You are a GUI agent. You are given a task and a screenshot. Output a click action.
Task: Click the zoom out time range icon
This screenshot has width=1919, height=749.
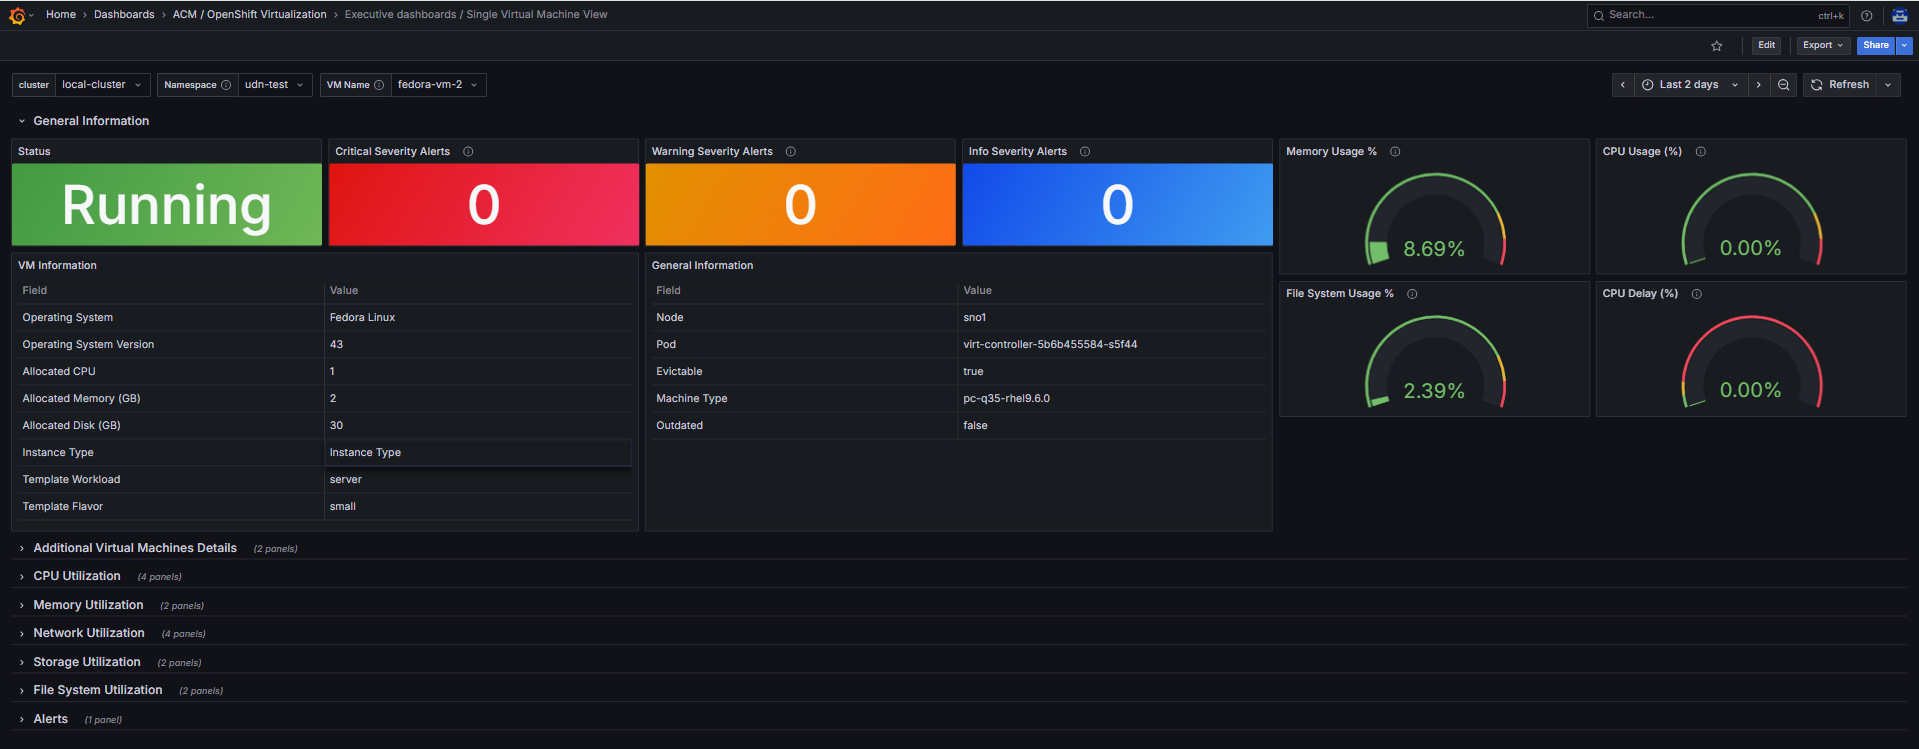(1783, 85)
